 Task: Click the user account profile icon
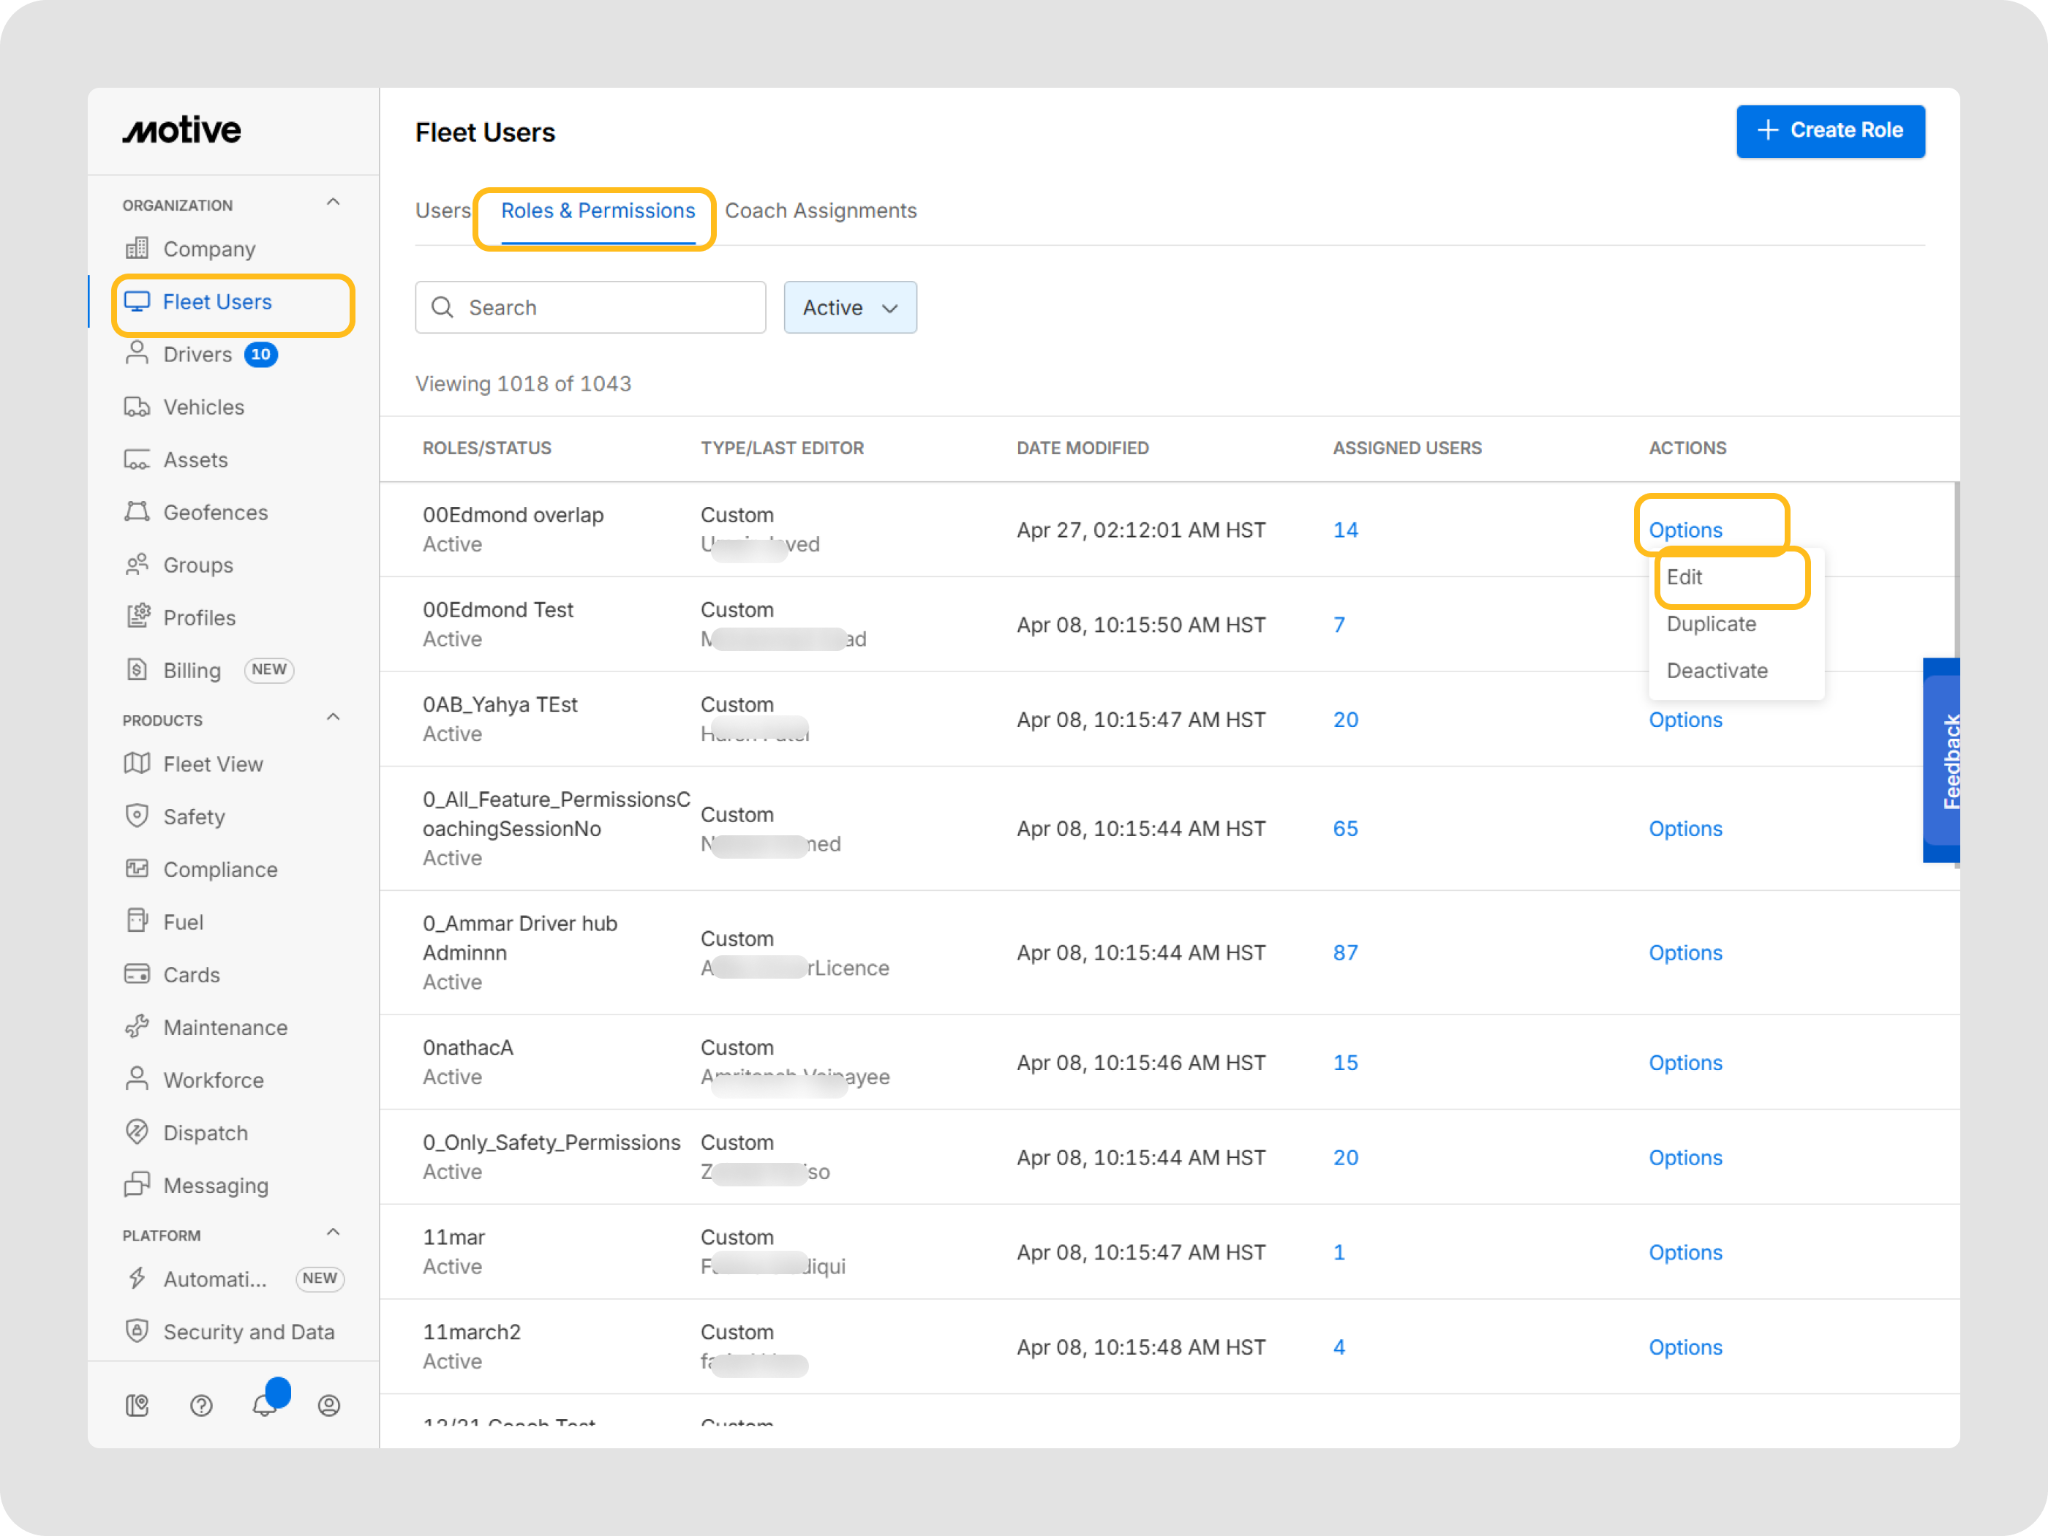tap(329, 1405)
